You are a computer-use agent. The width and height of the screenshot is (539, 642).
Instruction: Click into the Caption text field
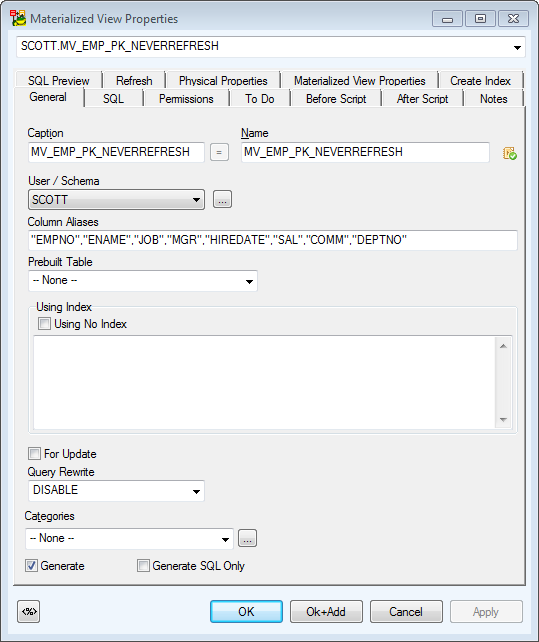[116, 152]
